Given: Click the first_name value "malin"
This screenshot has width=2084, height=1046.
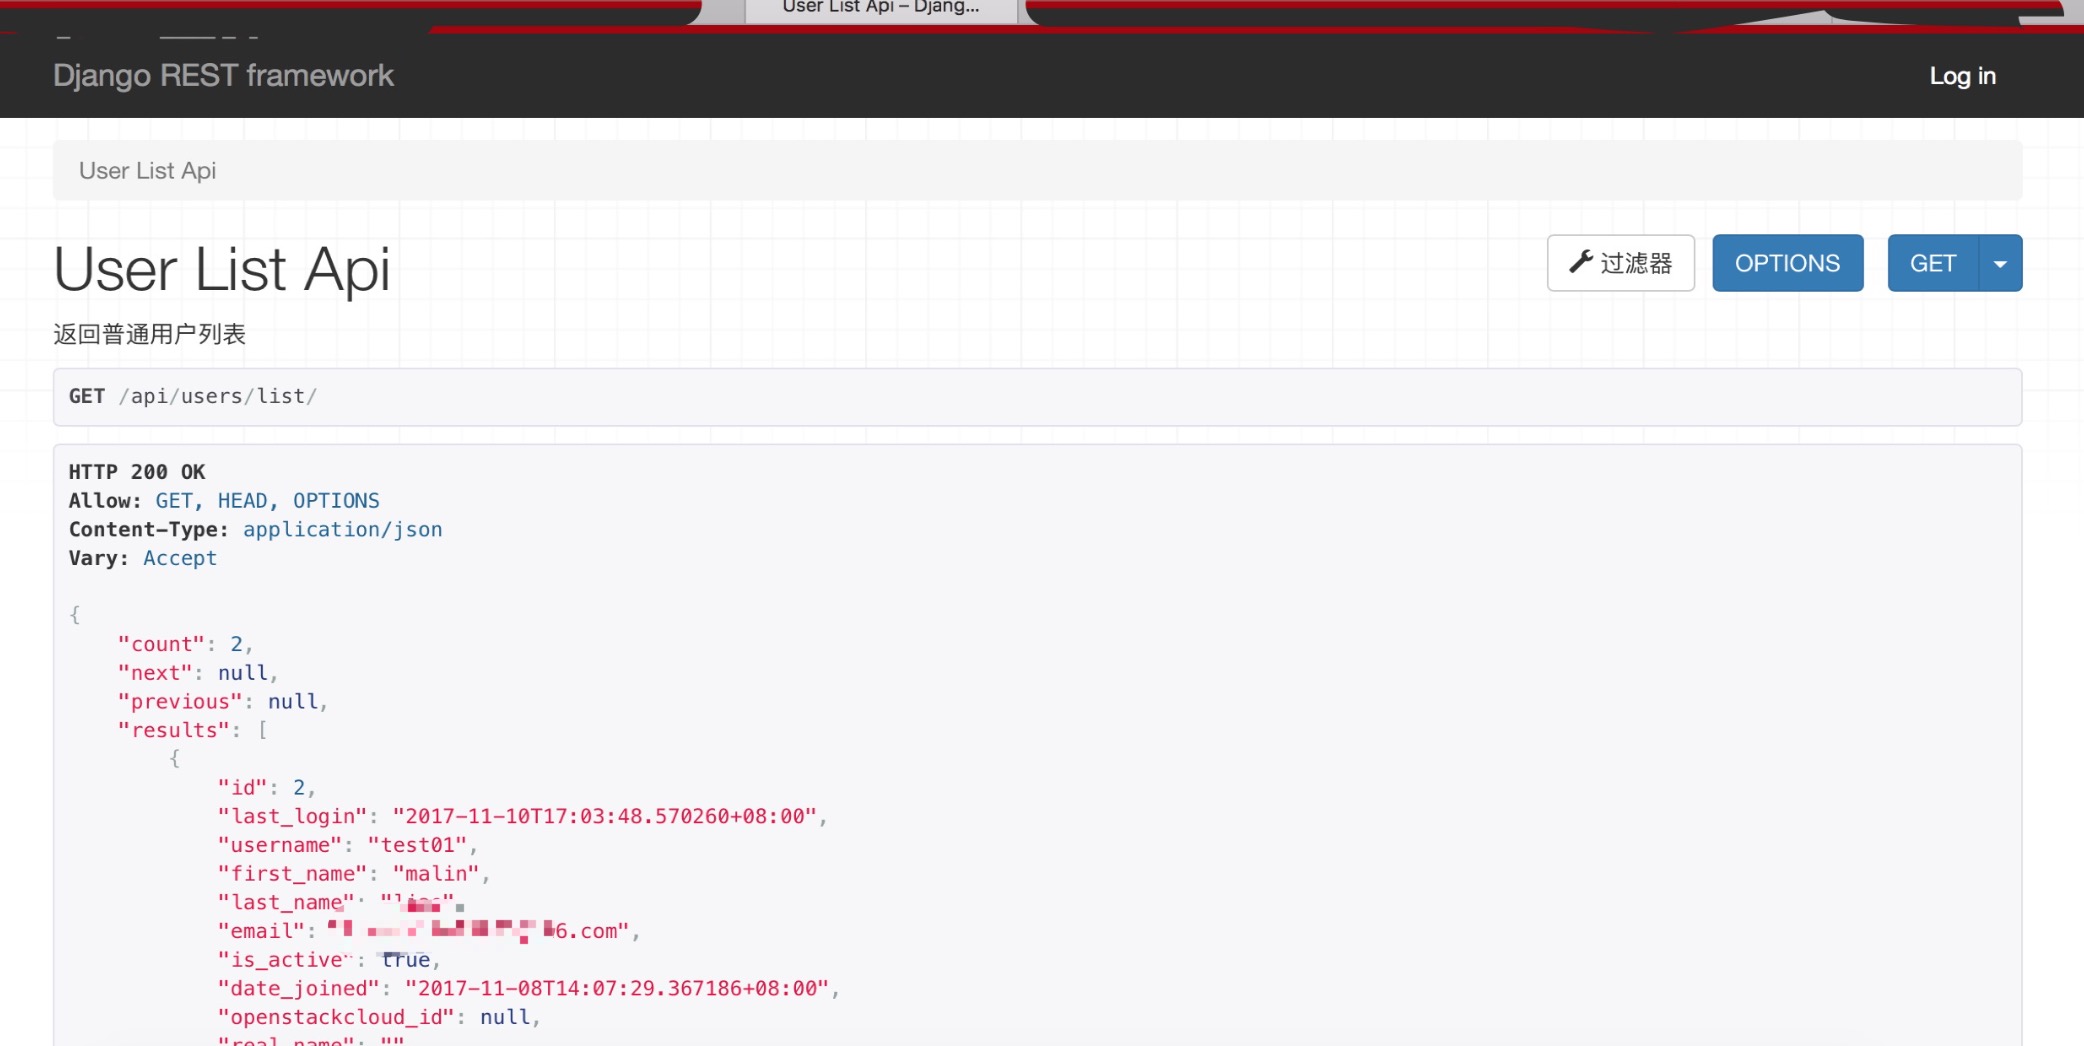Looking at the screenshot, I should point(436,874).
